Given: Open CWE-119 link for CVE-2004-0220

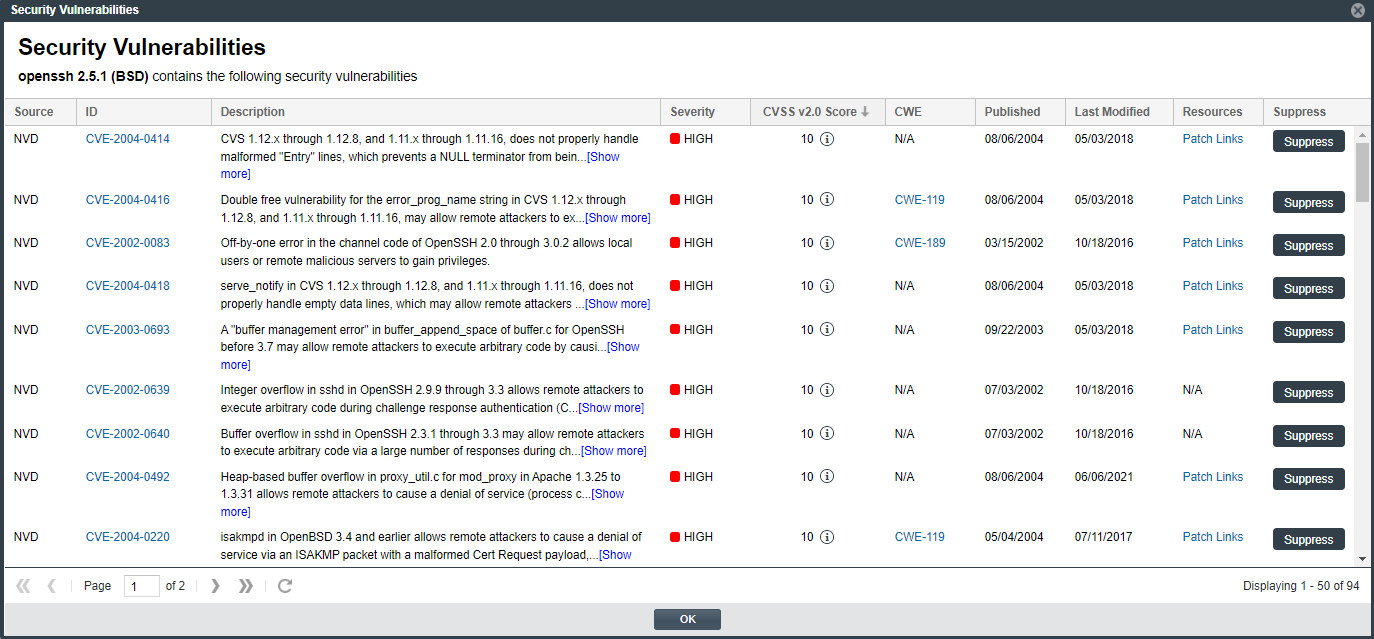Looking at the screenshot, I should point(920,537).
